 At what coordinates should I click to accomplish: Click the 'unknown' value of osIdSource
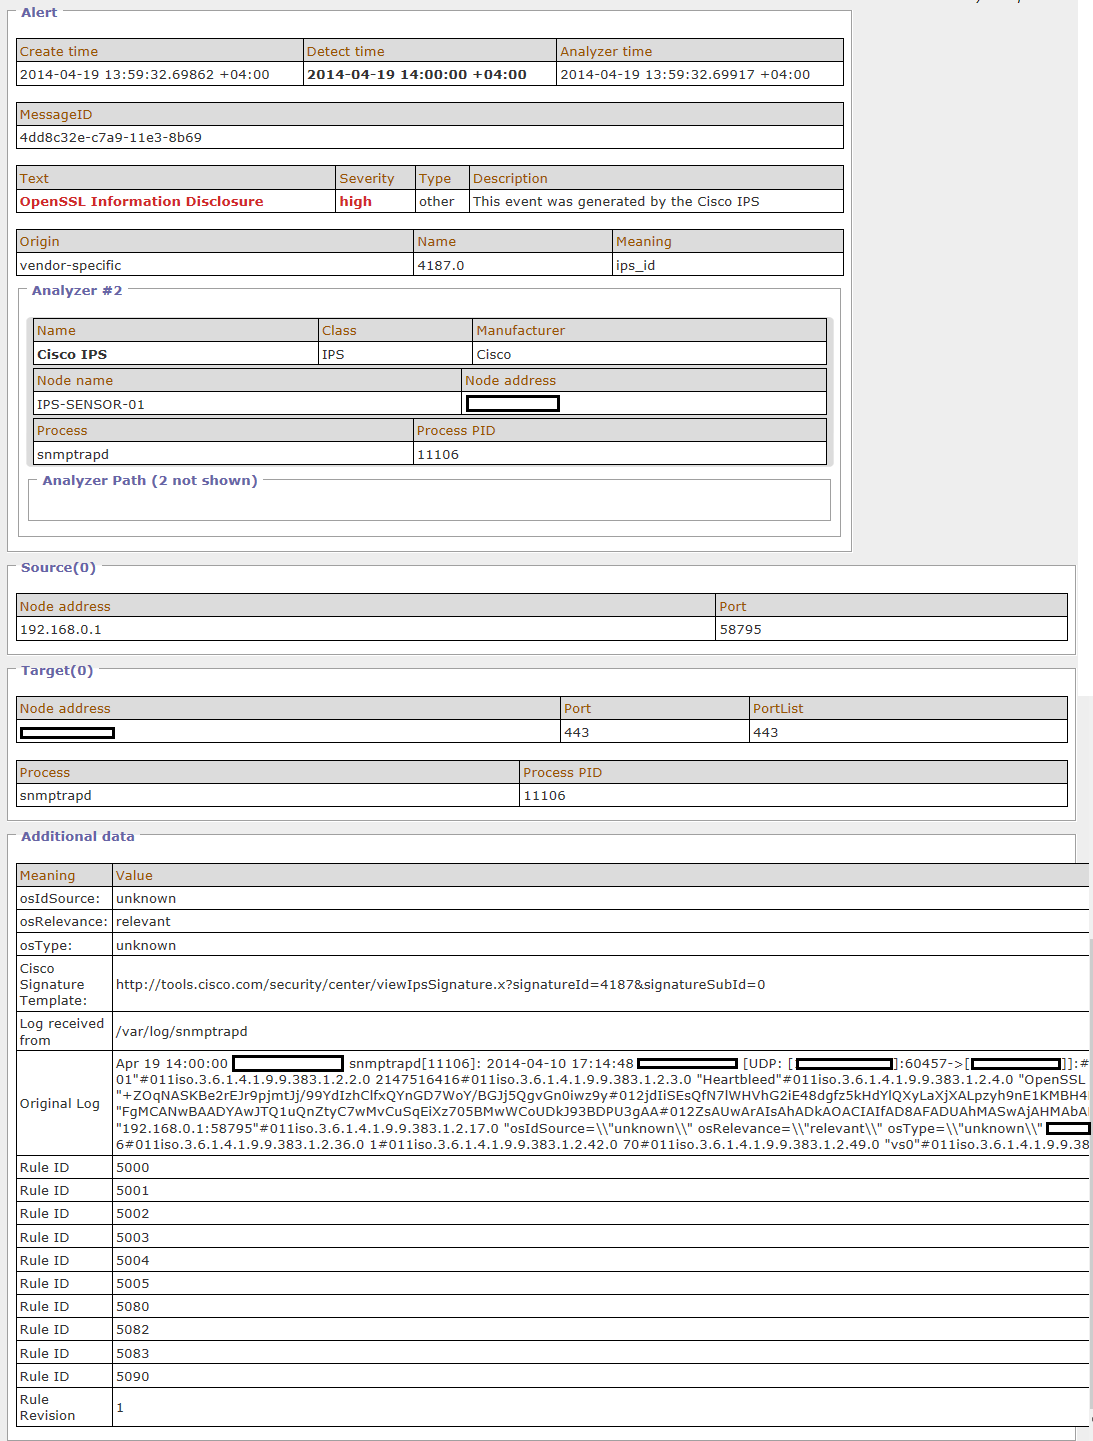pos(146,899)
